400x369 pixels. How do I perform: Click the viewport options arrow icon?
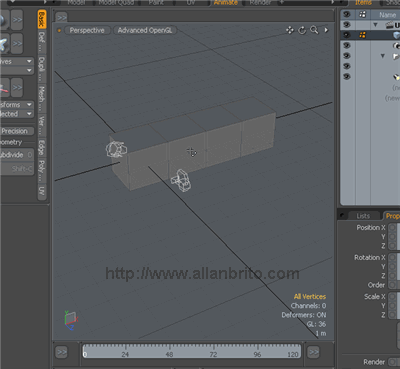pos(326,30)
